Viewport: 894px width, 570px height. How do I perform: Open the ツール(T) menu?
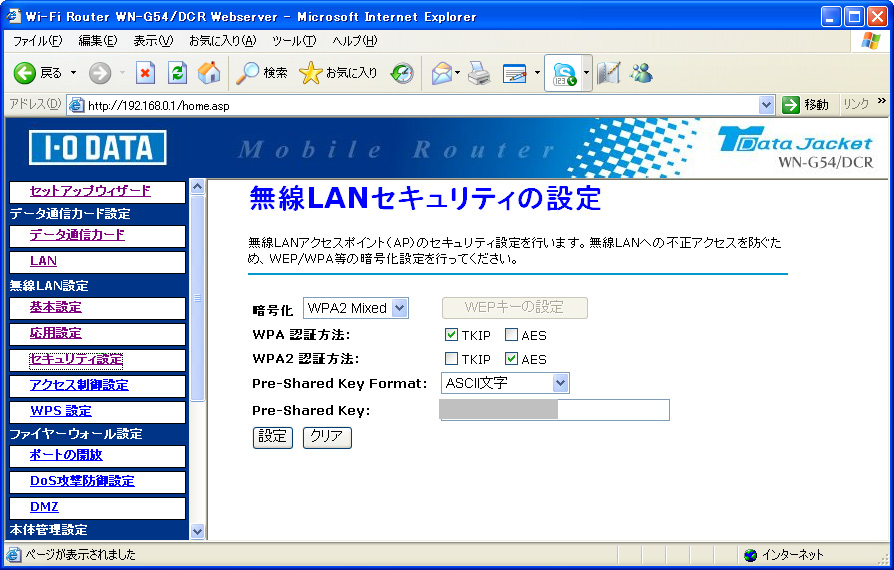(294, 41)
